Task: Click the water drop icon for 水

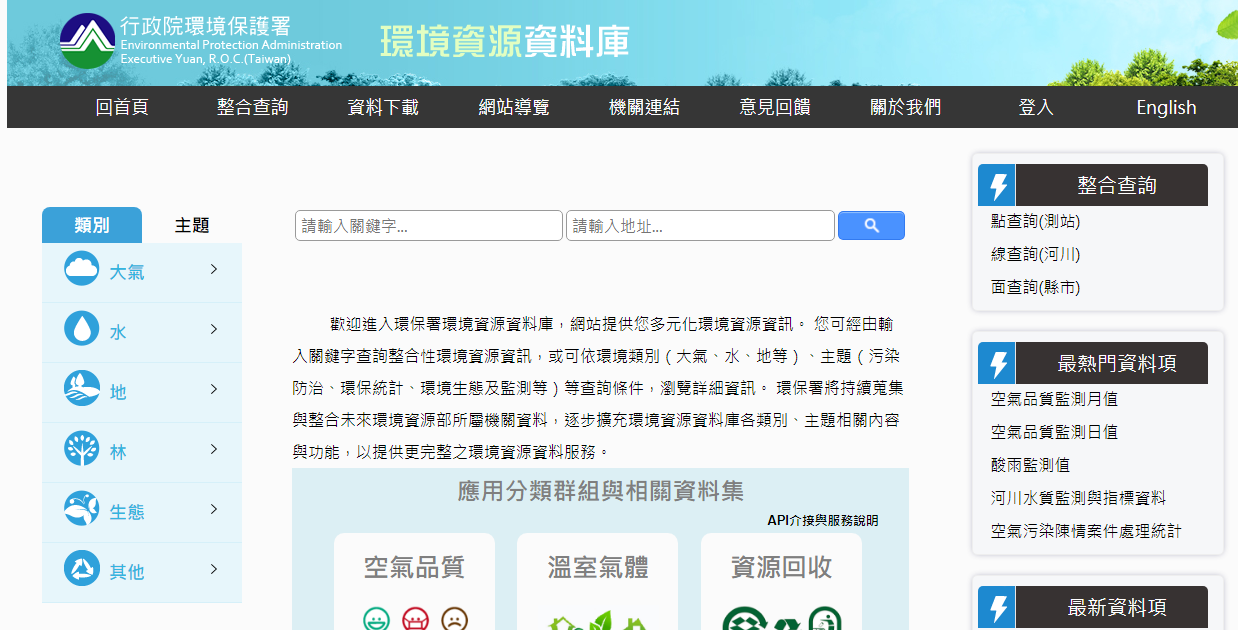Action: (82, 329)
